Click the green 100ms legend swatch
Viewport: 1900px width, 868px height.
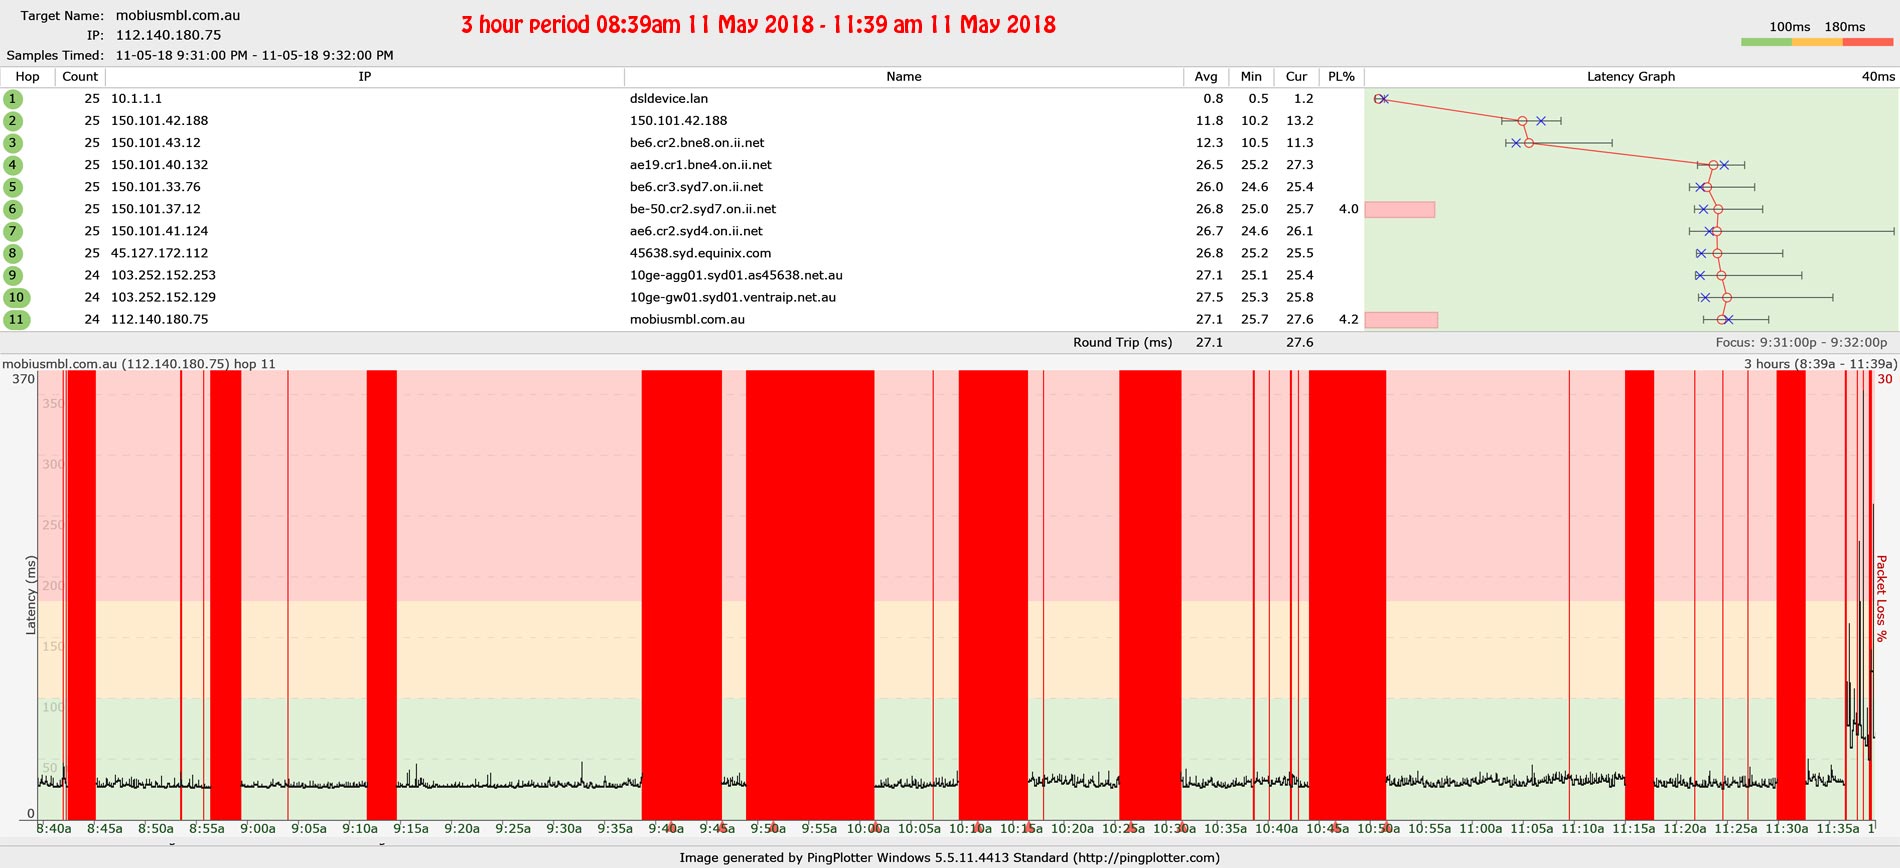[x=1765, y=42]
